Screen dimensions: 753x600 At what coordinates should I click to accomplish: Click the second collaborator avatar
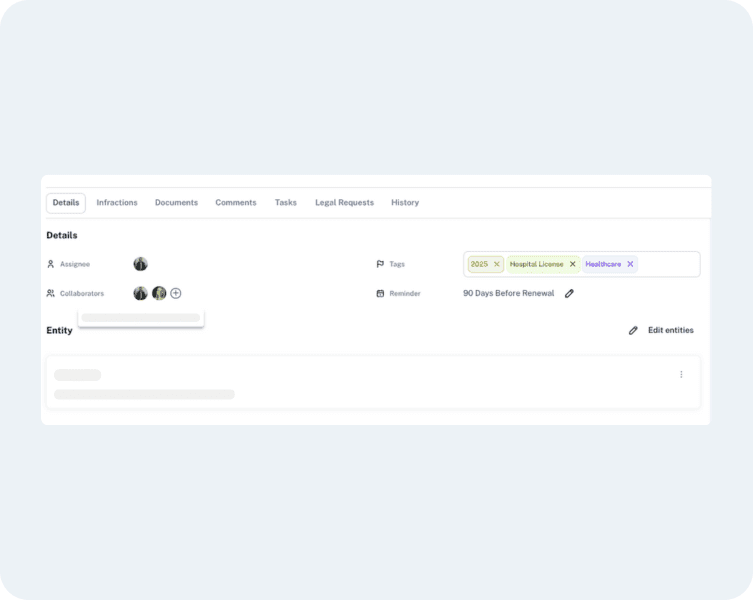click(159, 293)
